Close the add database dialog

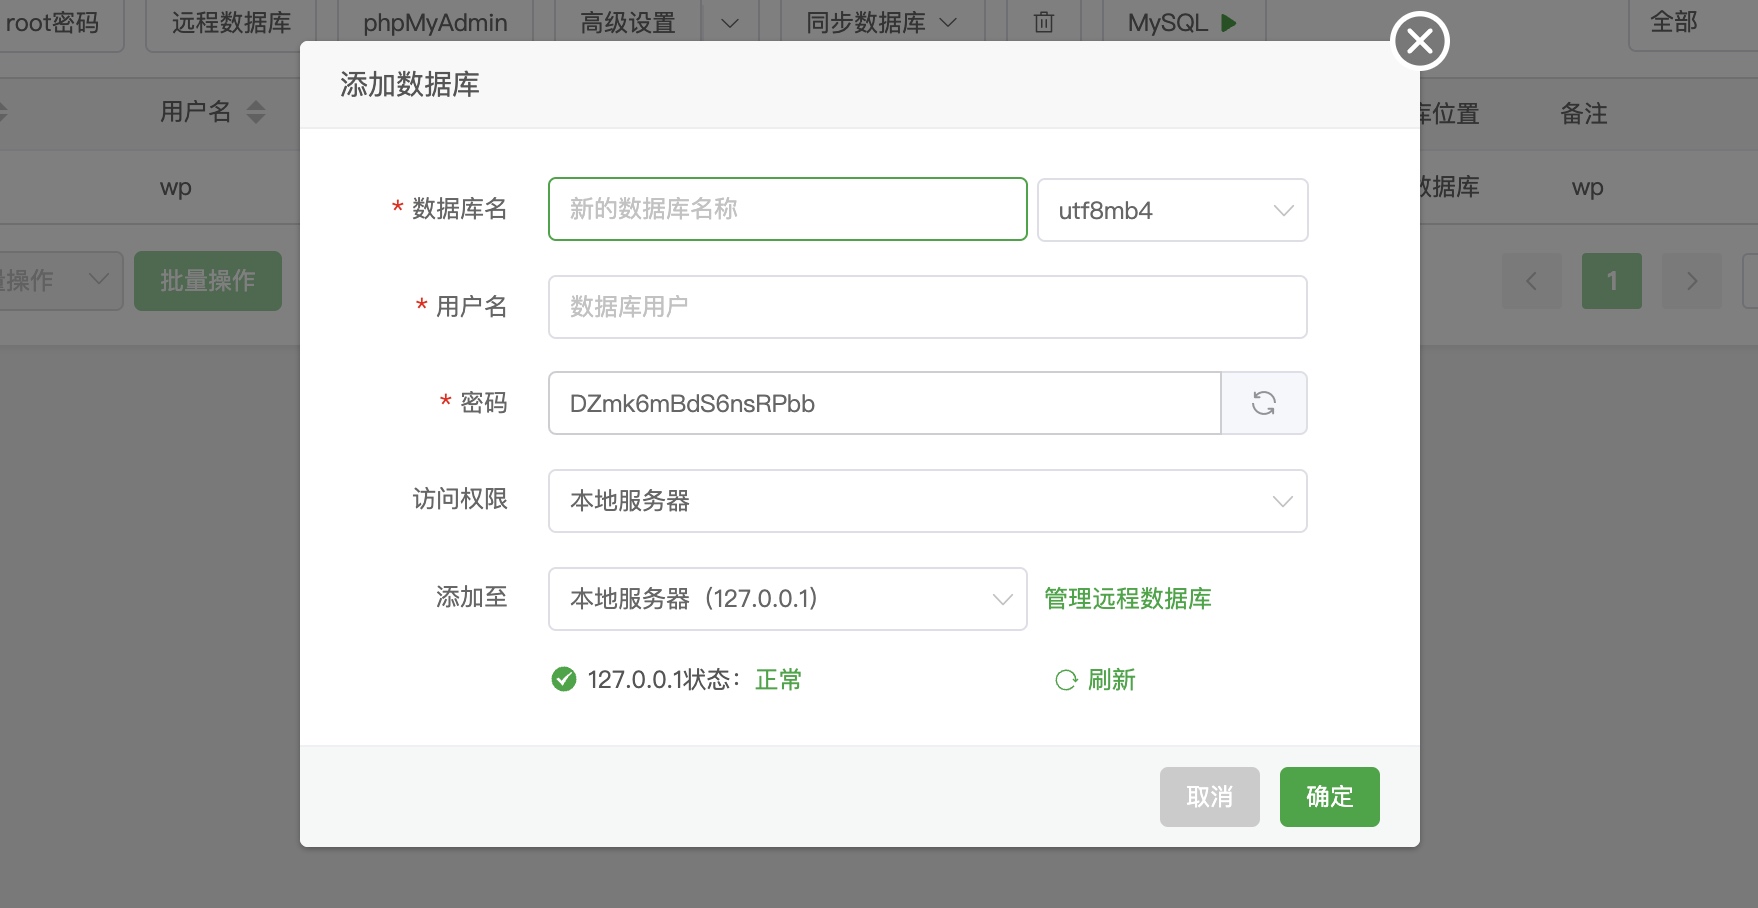(1420, 41)
